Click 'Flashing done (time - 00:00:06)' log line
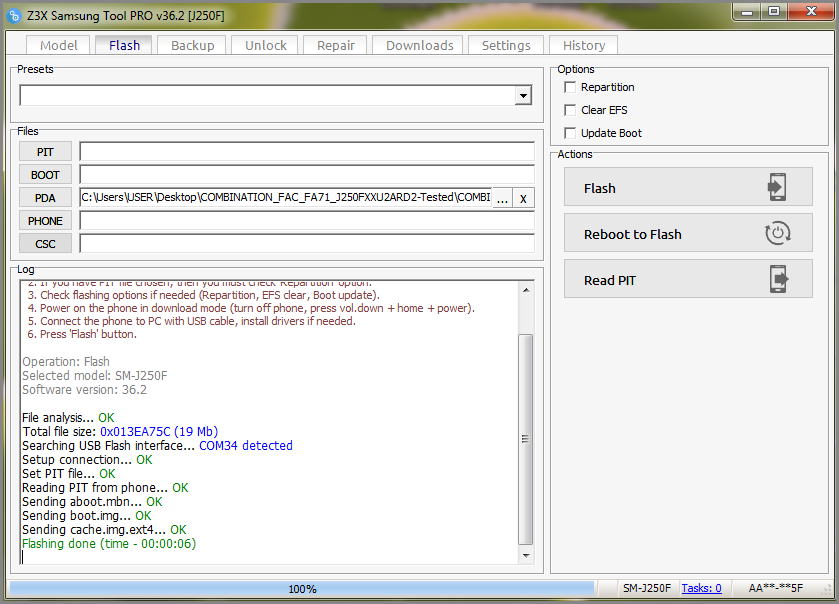839x604 pixels. pyautogui.click(x=109, y=544)
